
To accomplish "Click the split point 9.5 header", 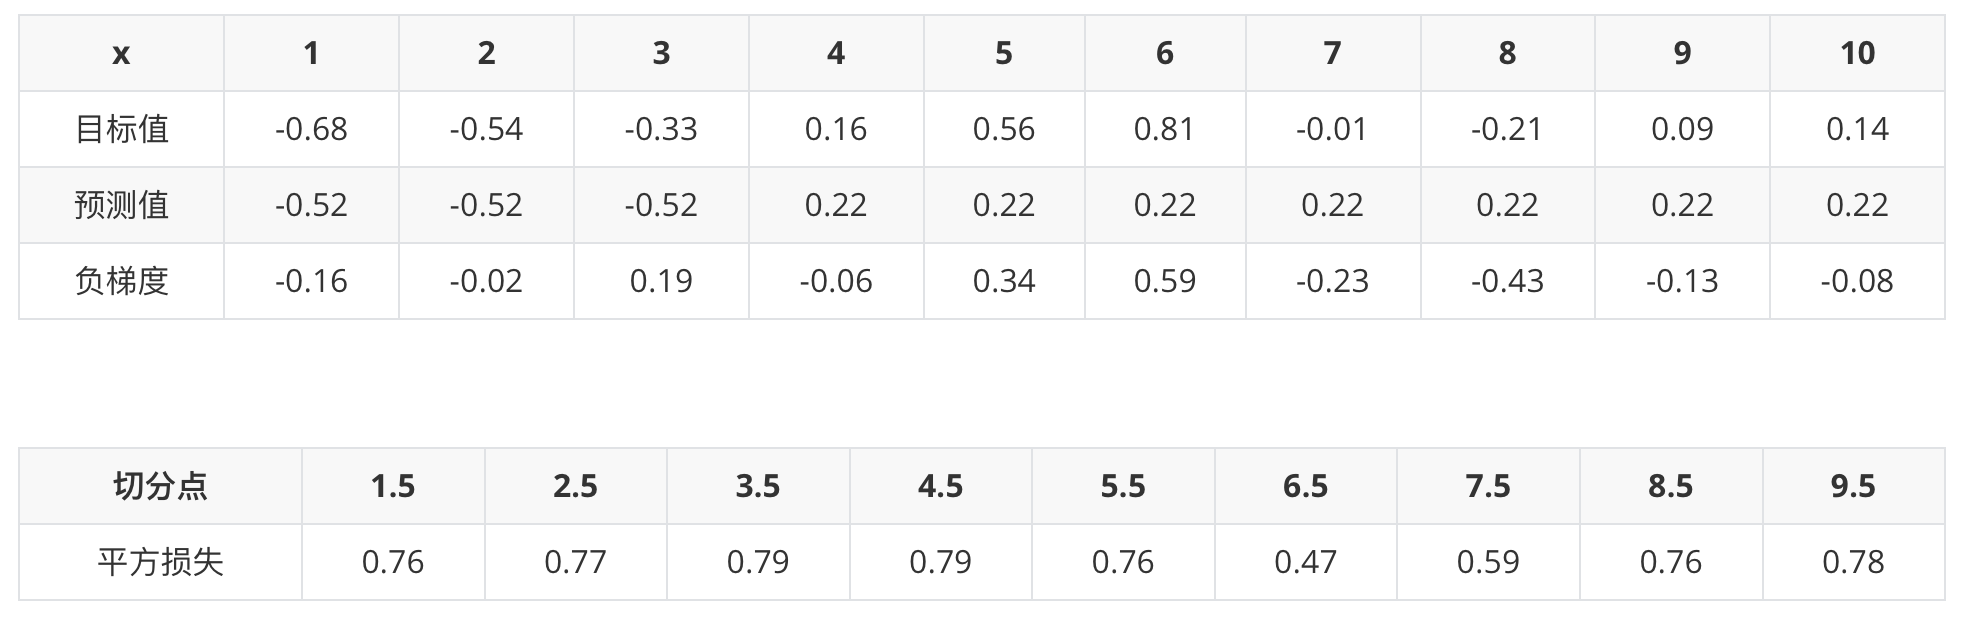I will (1853, 486).
